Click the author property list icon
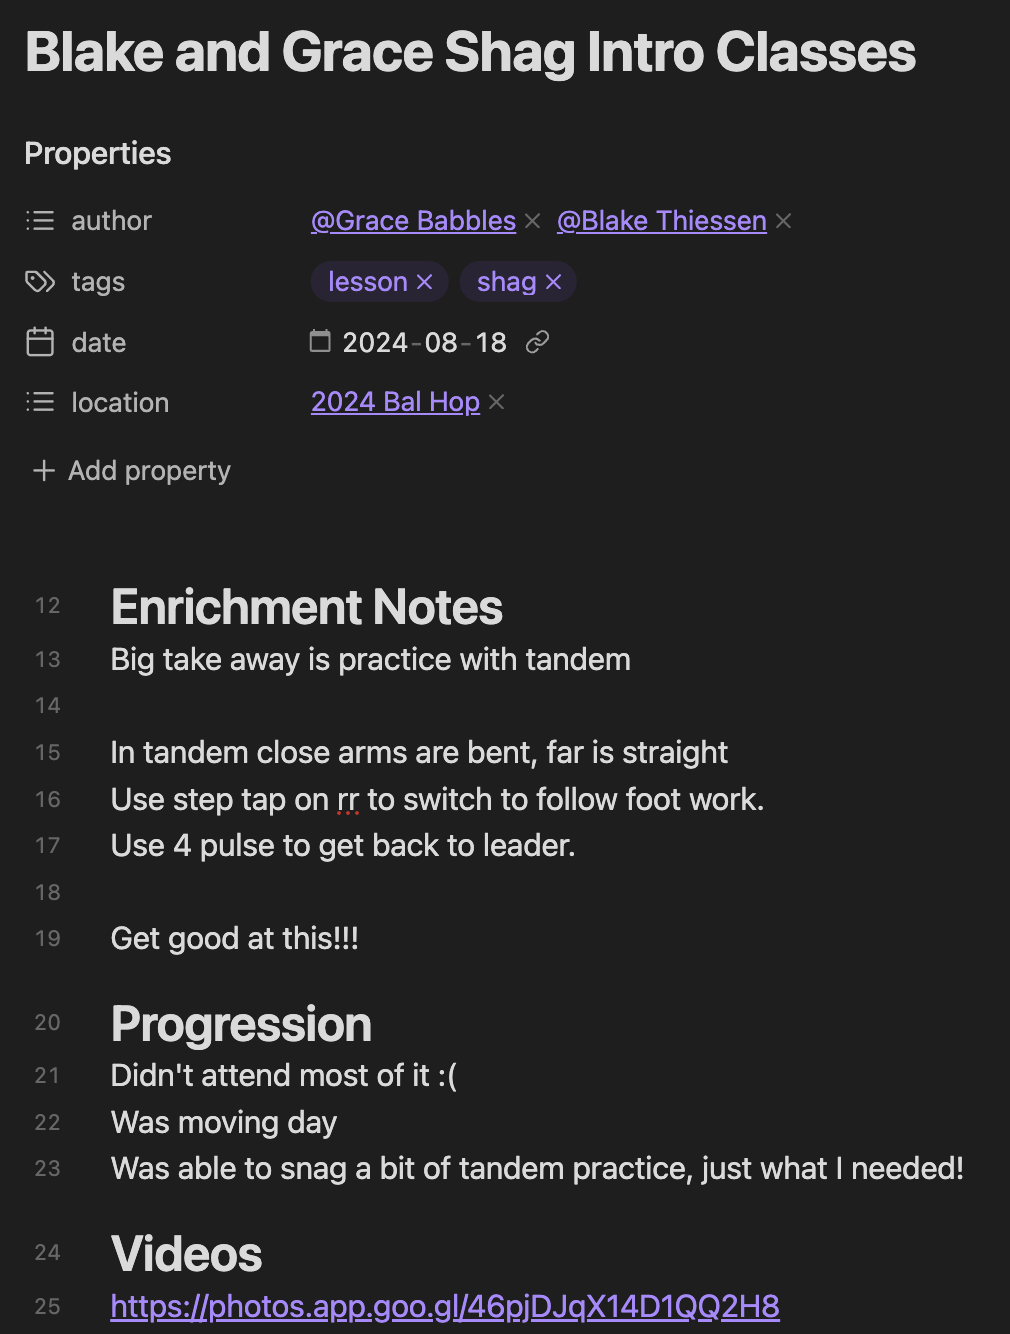This screenshot has height=1334, width=1010. tap(40, 220)
